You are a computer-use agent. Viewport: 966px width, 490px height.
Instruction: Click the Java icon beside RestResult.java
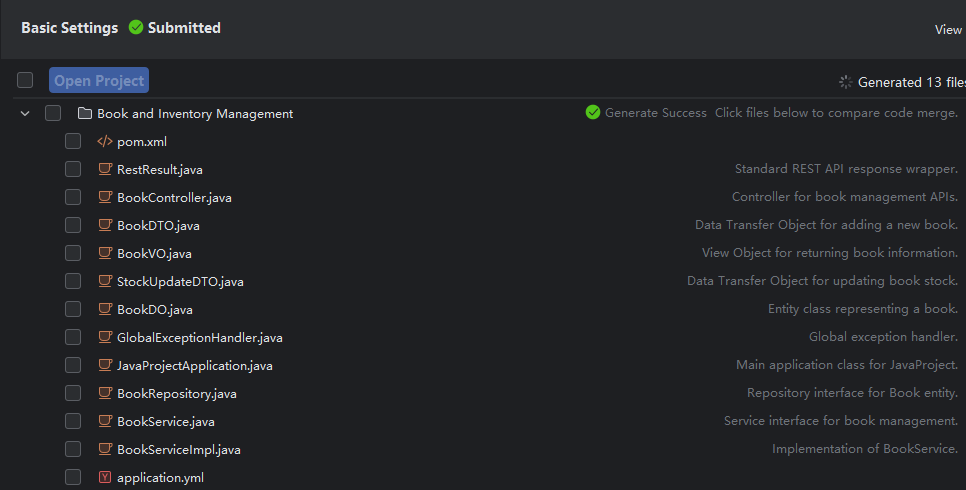[105, 170]
